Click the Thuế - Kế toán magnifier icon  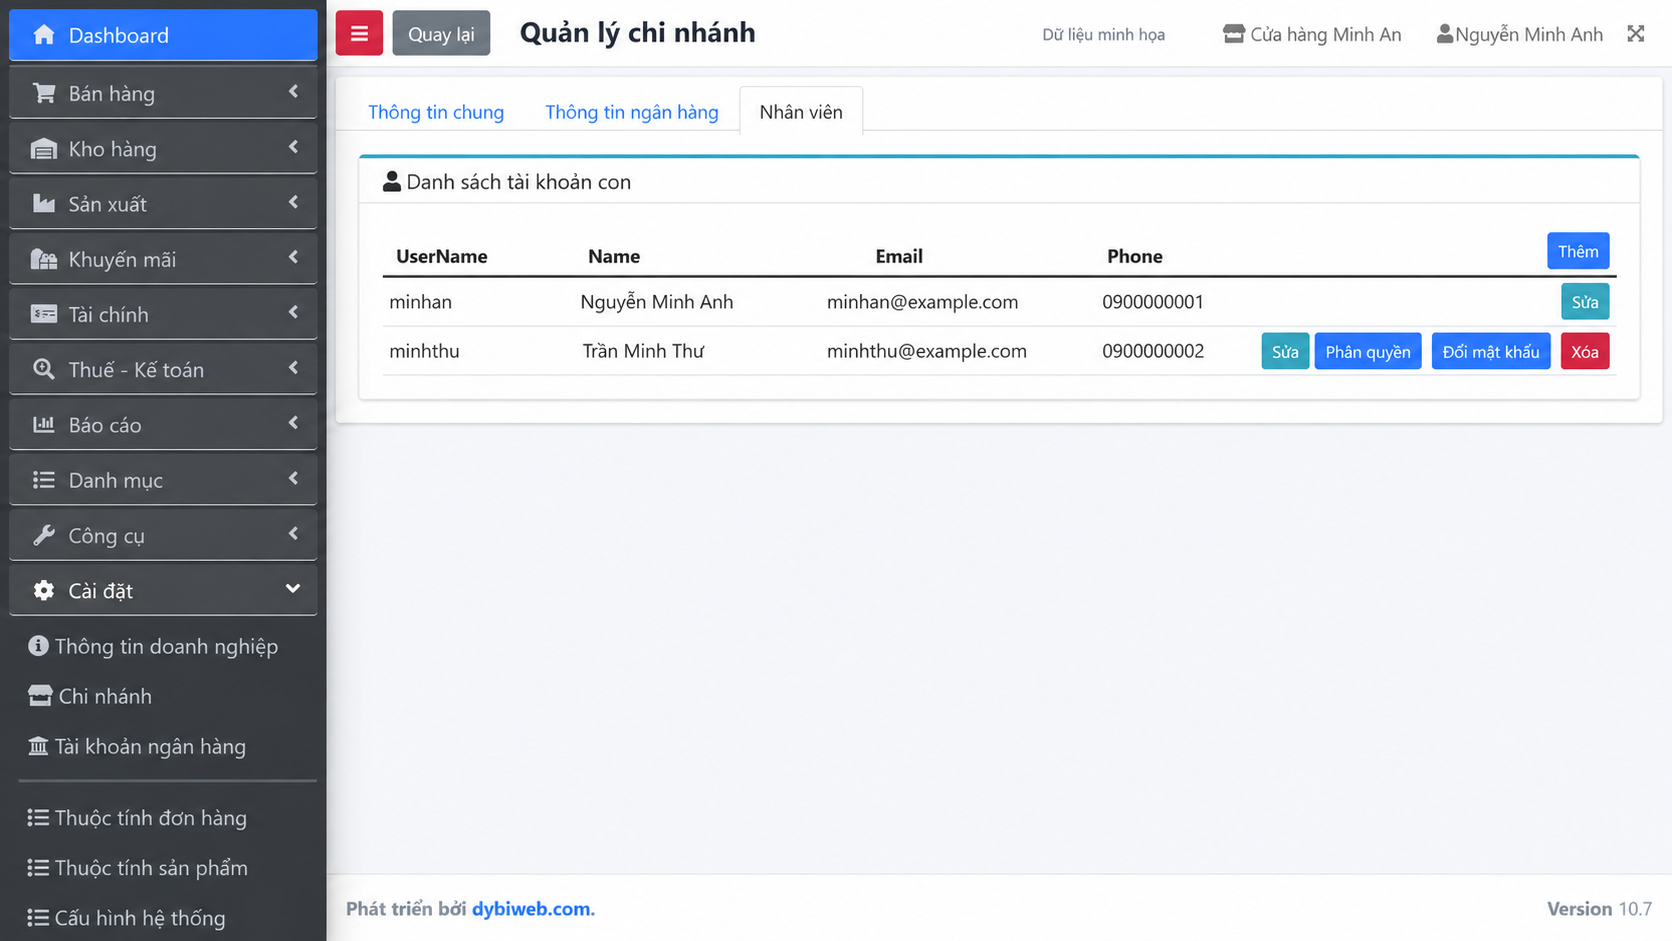[x=44, y=369]
